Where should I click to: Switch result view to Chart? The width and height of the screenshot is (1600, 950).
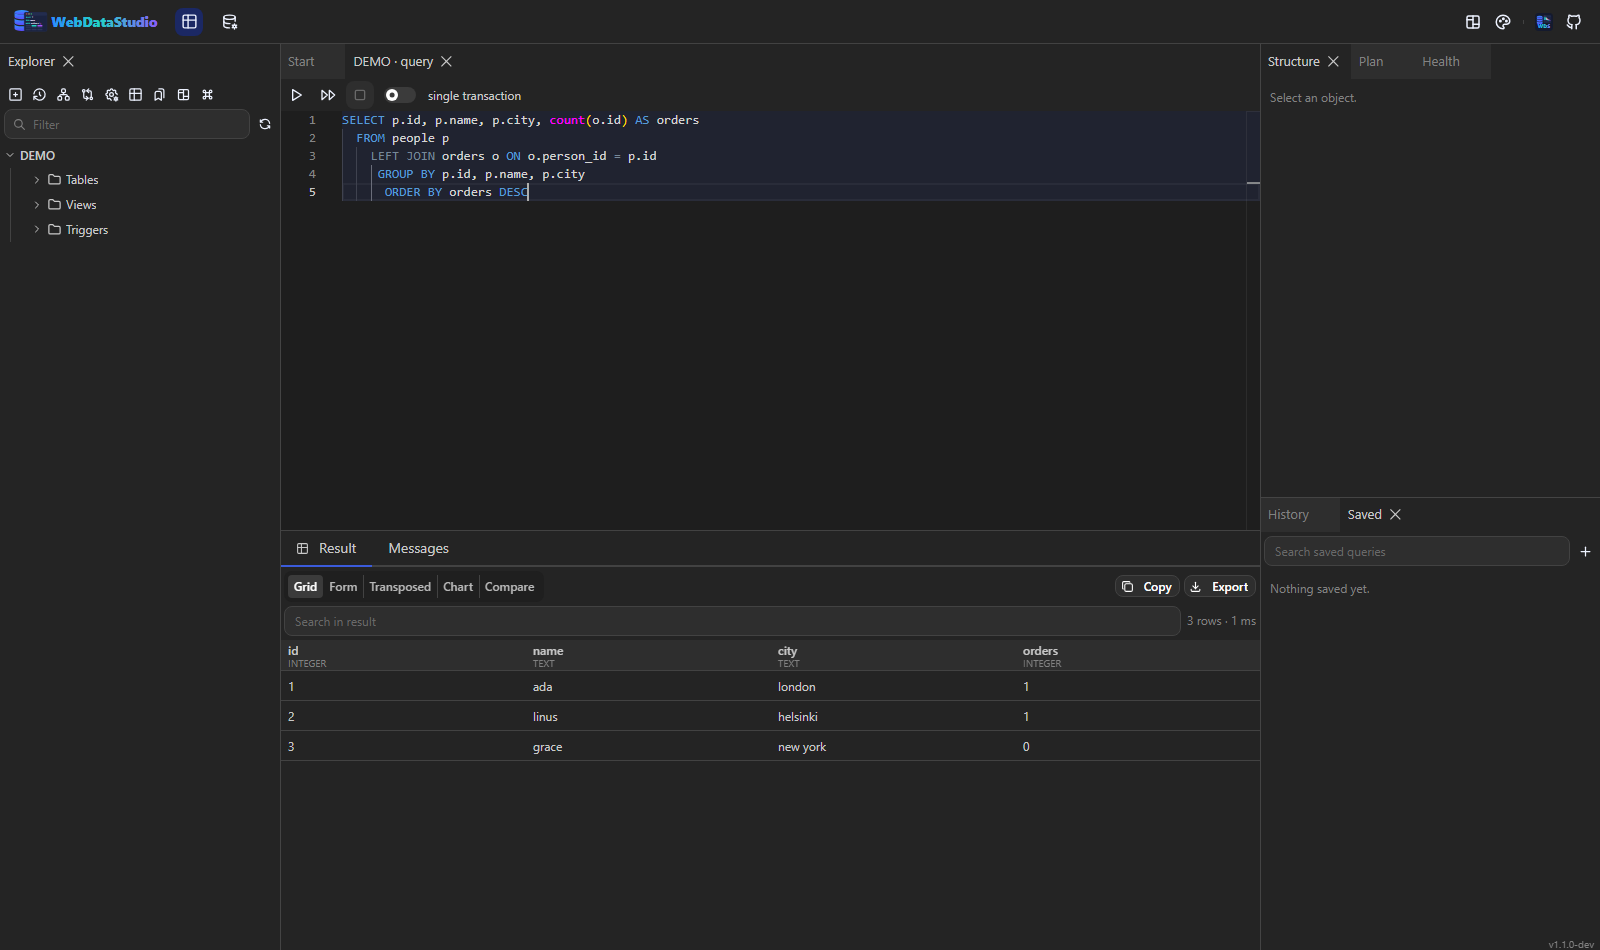pos(458,587)
